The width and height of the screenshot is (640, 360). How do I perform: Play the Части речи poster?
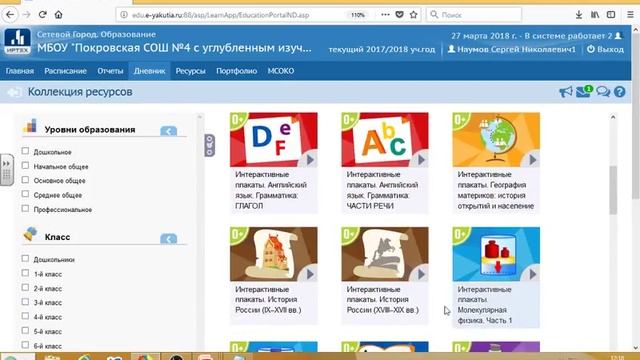click(x=422, y=160)
